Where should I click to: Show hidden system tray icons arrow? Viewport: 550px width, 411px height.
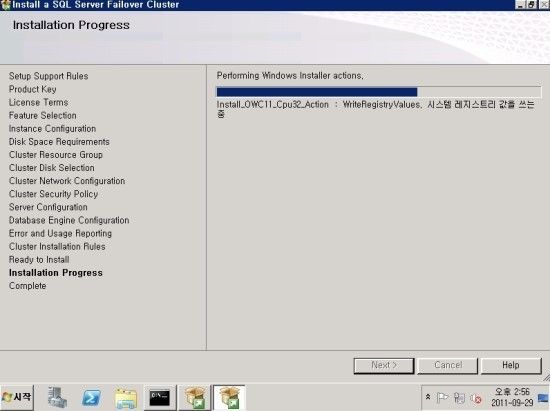(428, 397)
